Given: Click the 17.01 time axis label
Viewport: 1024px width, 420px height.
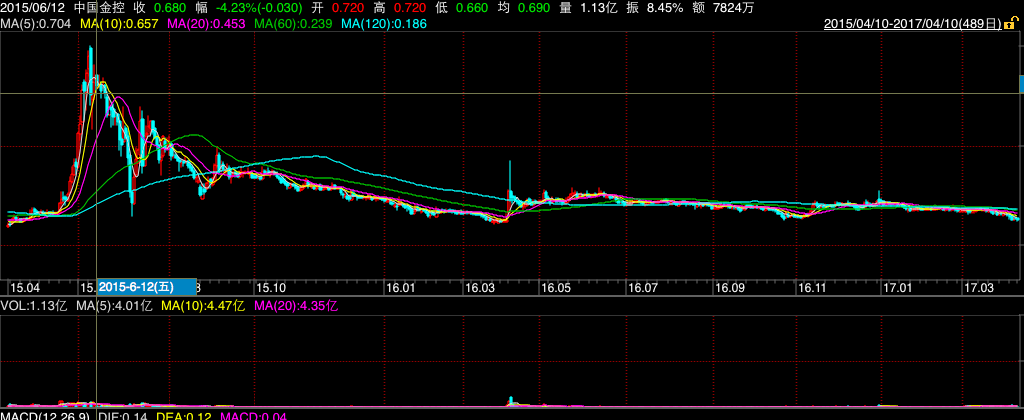Looking at the screenshot, I should [897, 287].
